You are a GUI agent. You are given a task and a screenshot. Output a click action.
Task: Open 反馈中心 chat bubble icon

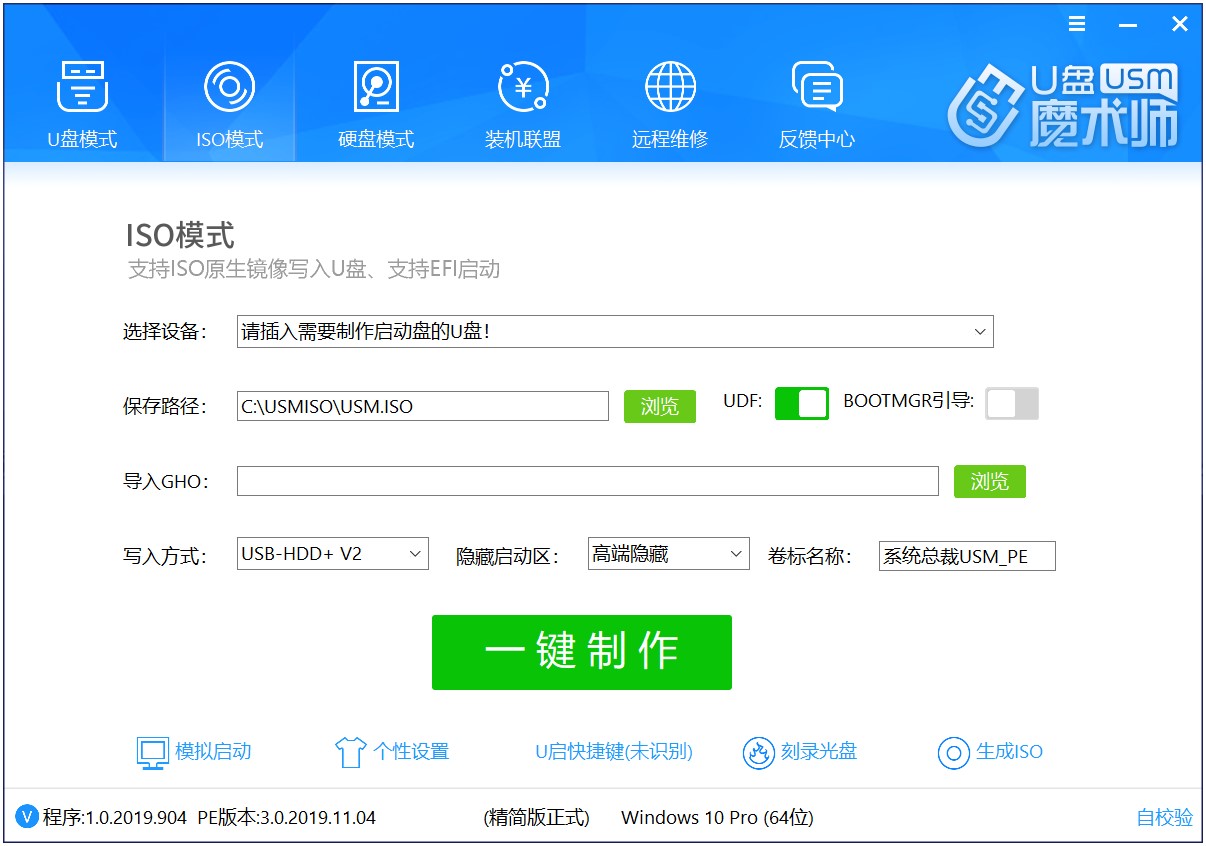pos(817,87)
